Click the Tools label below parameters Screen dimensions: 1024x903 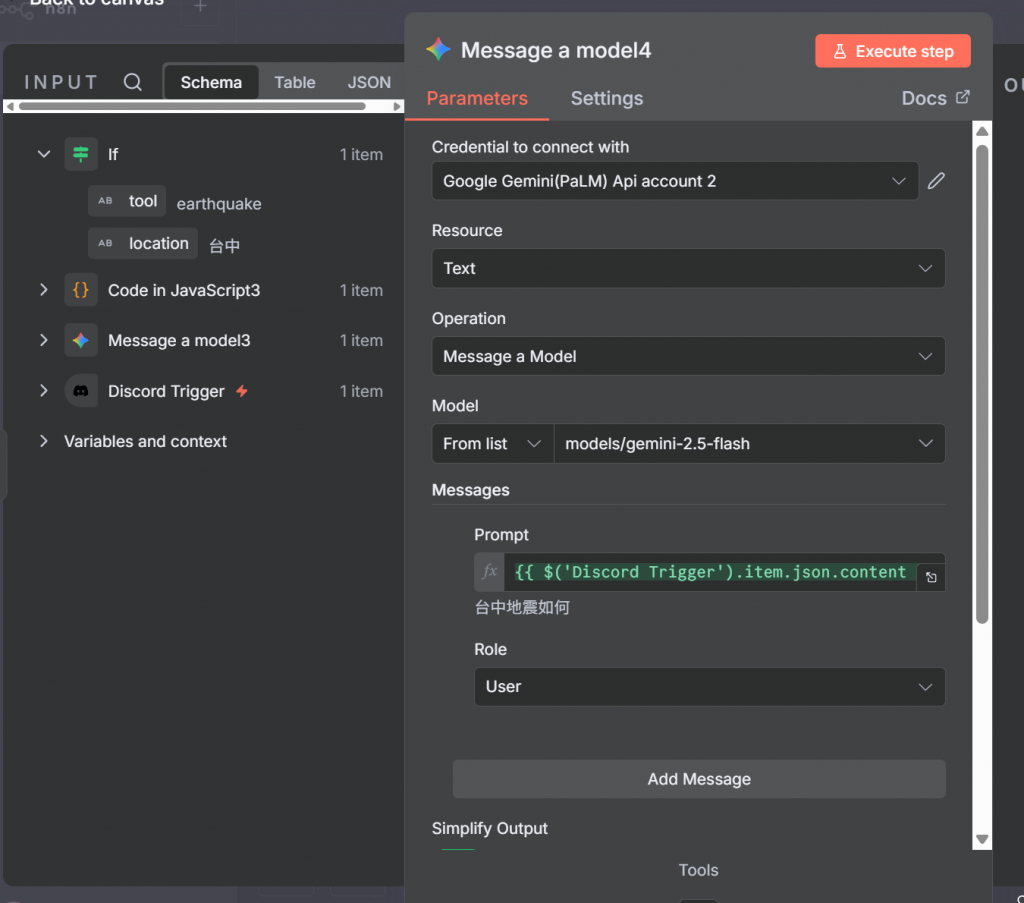[698, 870]
